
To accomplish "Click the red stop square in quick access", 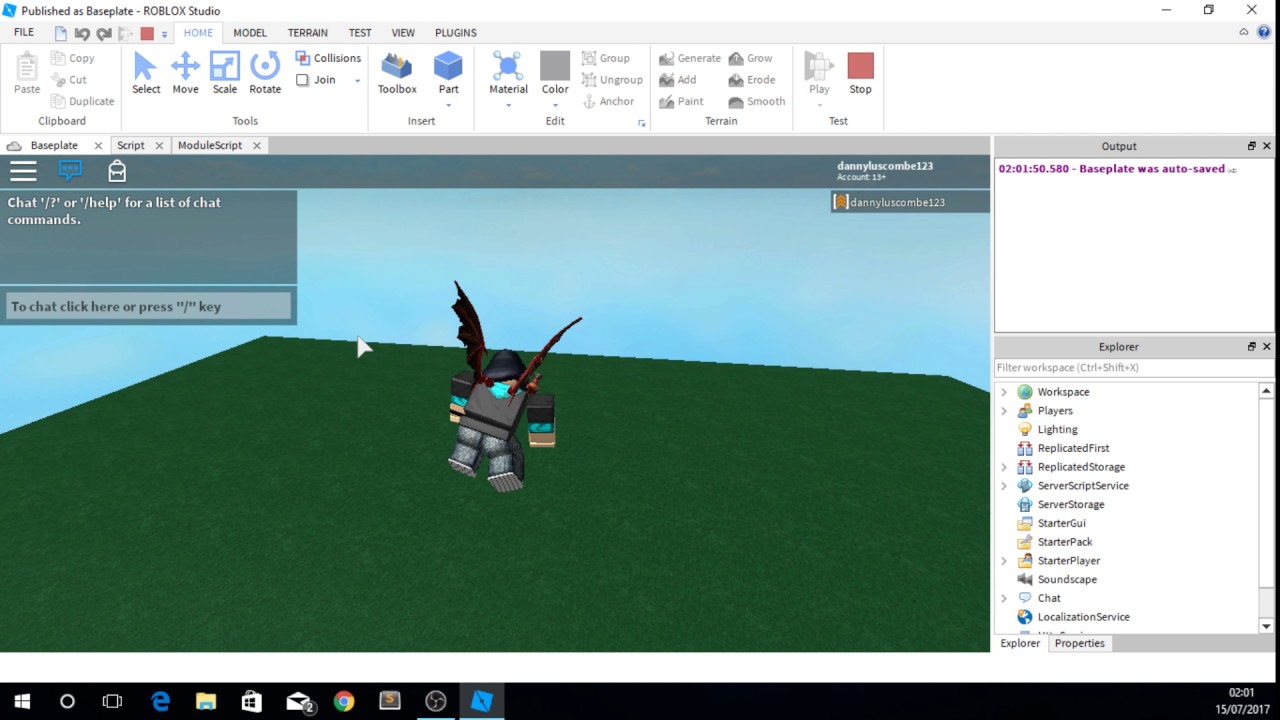I will point(147,33).
